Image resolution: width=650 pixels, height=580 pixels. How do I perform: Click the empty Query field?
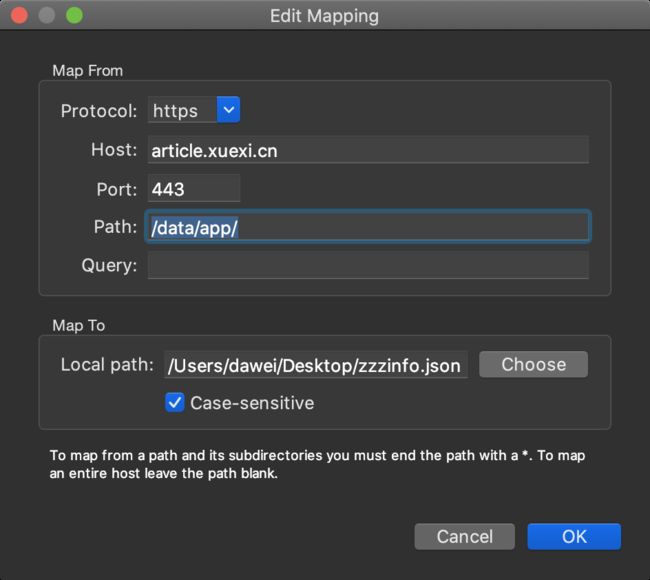[368, 265]
